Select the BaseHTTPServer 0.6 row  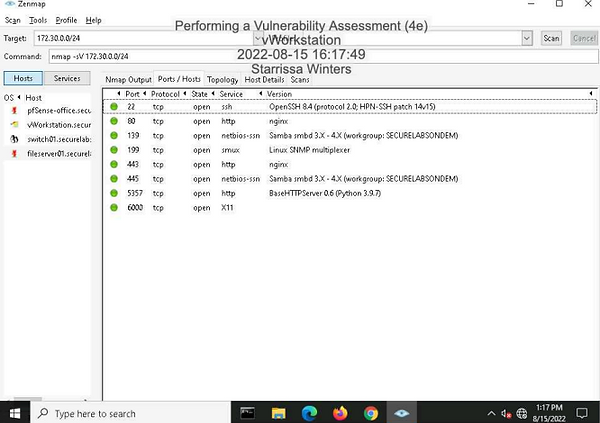tap(350, 193)
